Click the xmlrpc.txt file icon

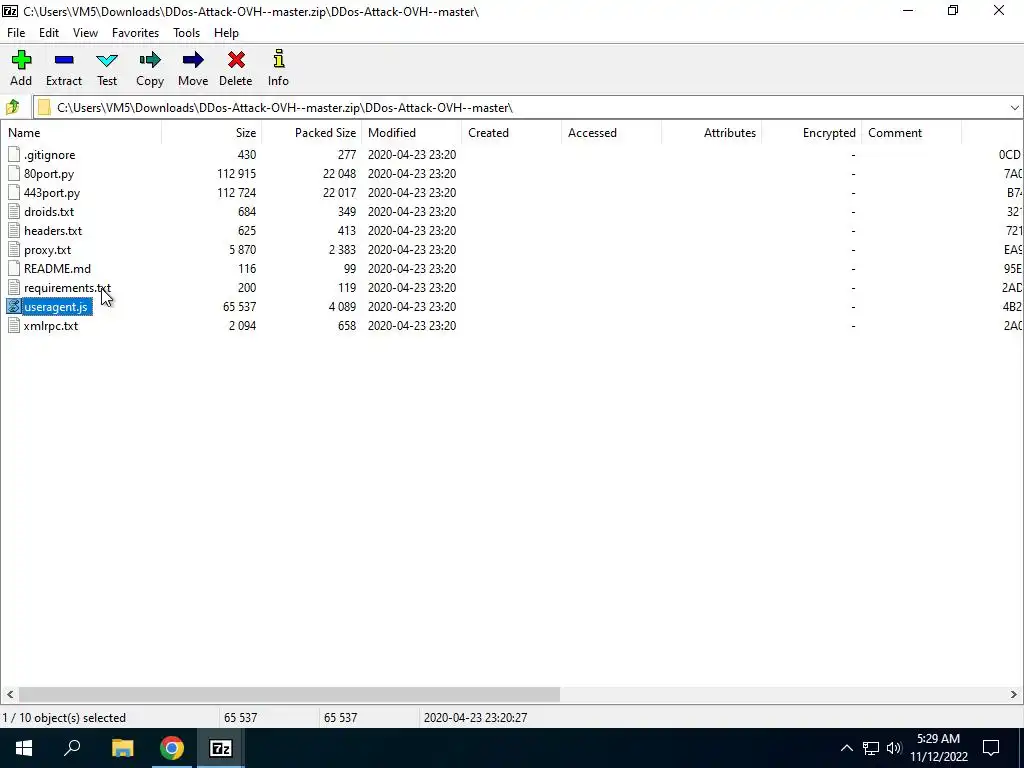[x=14, y=325]
